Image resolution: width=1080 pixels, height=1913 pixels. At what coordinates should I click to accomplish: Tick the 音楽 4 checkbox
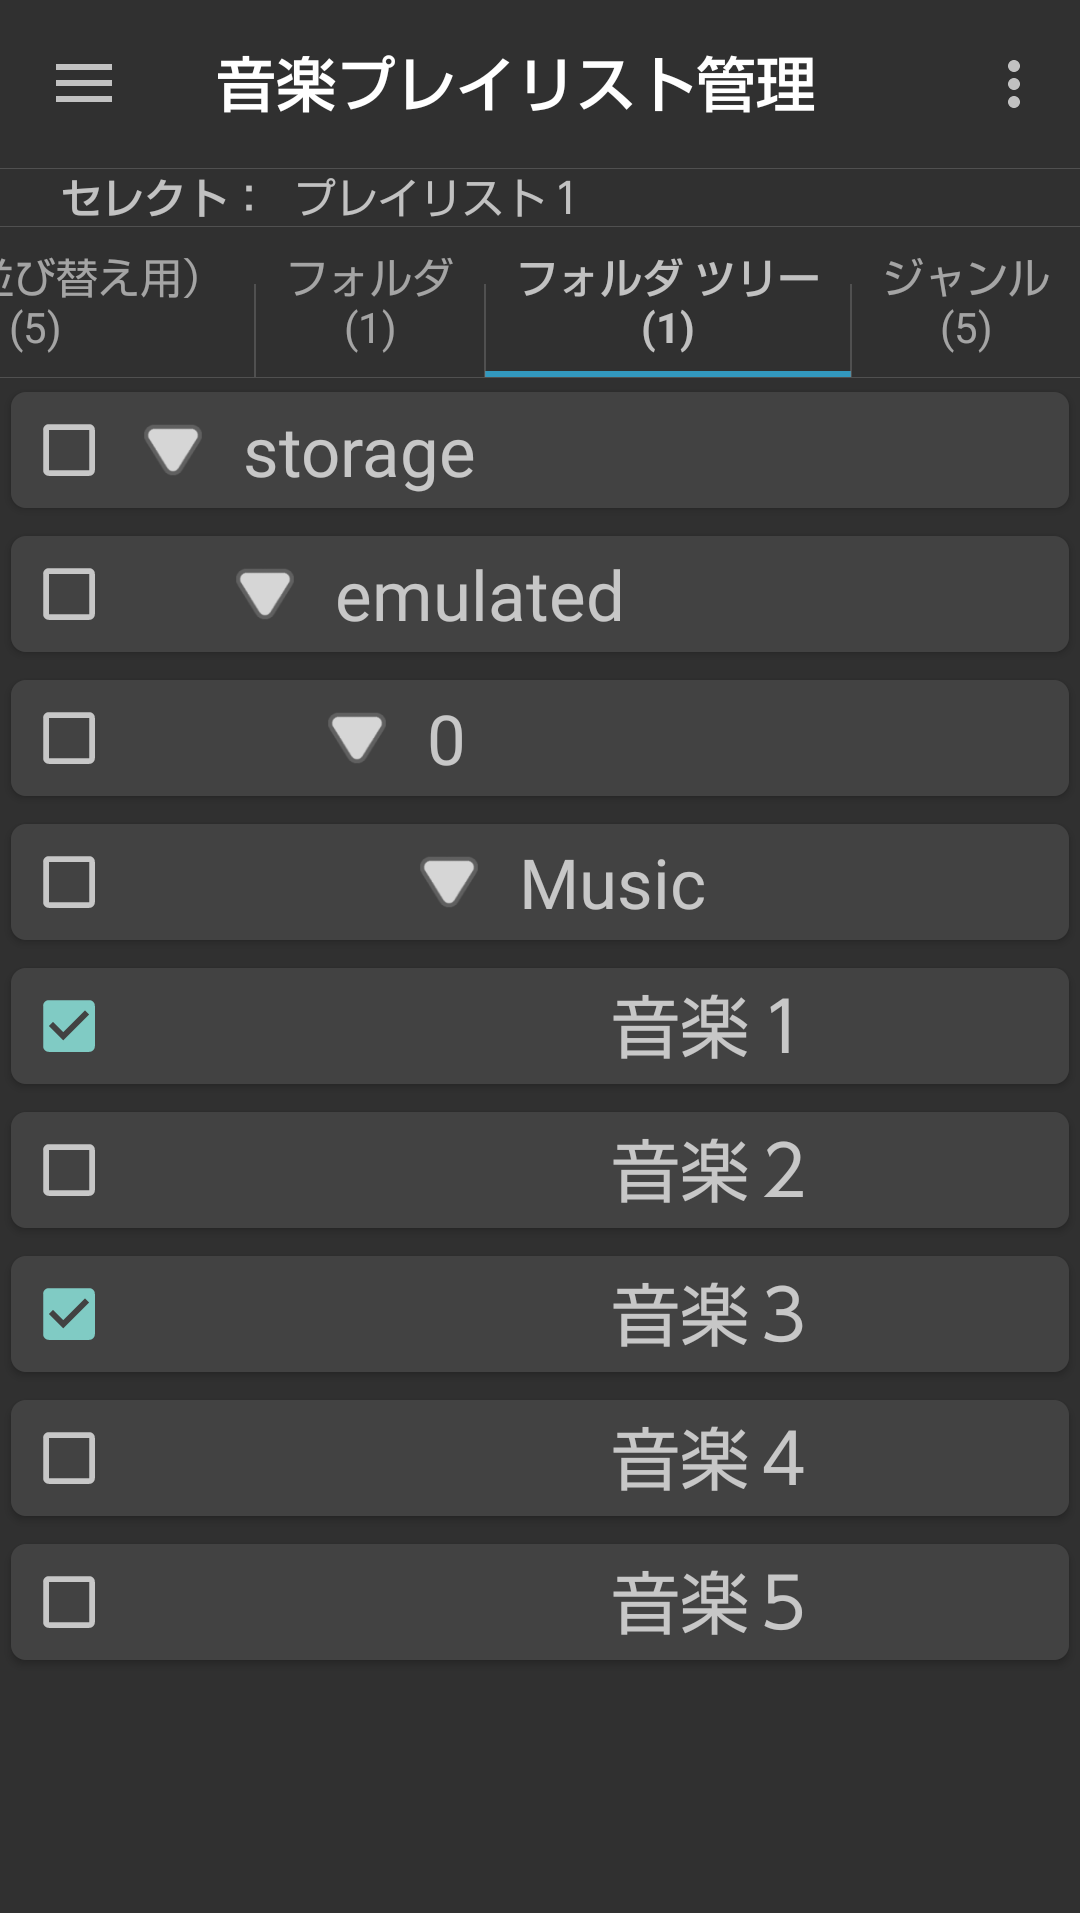(x=69, y=1458)
